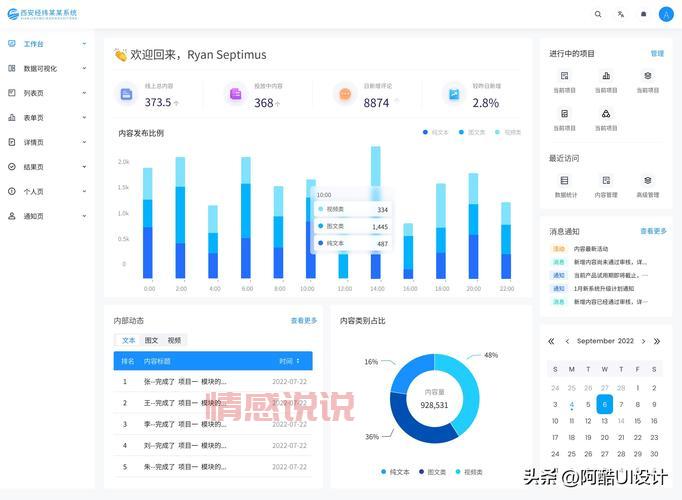Image resolution: width=682 pixels, height=500 pixels.
Task: Go to next month in calendar
Action: coord(643,341)
